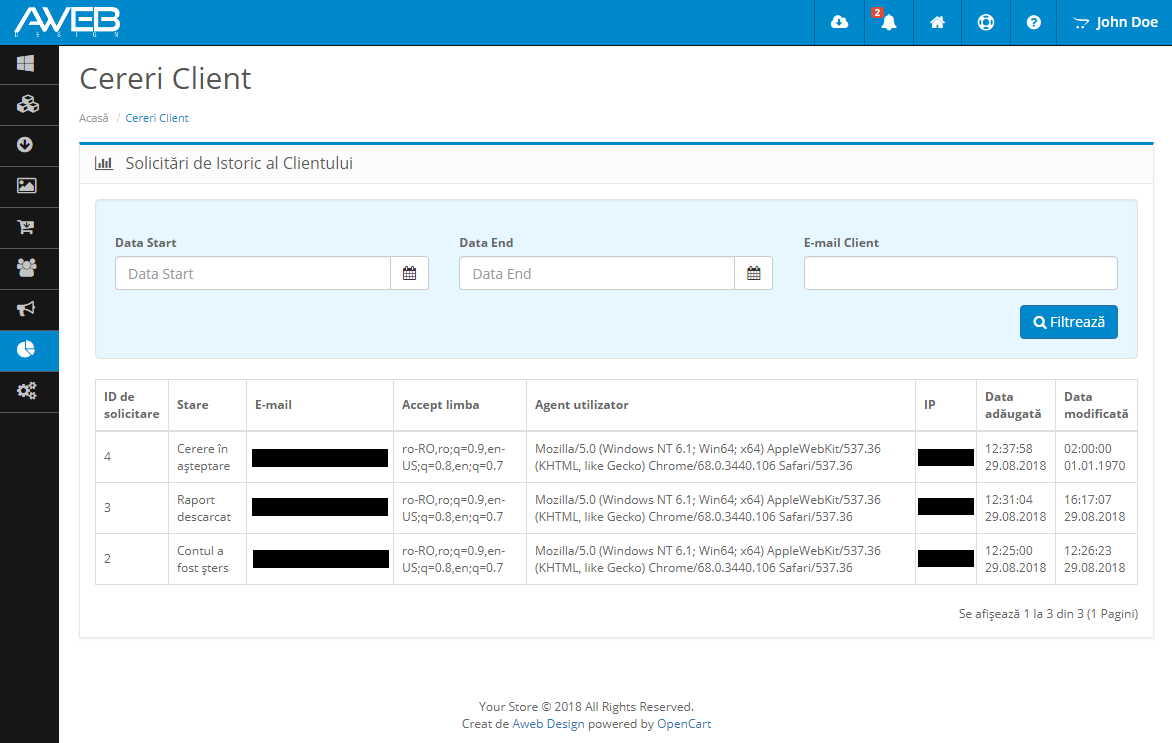Viewport: 1172px width, 743px height.
Task: Focus the E-mail Client input field
Action: (960, 273)
